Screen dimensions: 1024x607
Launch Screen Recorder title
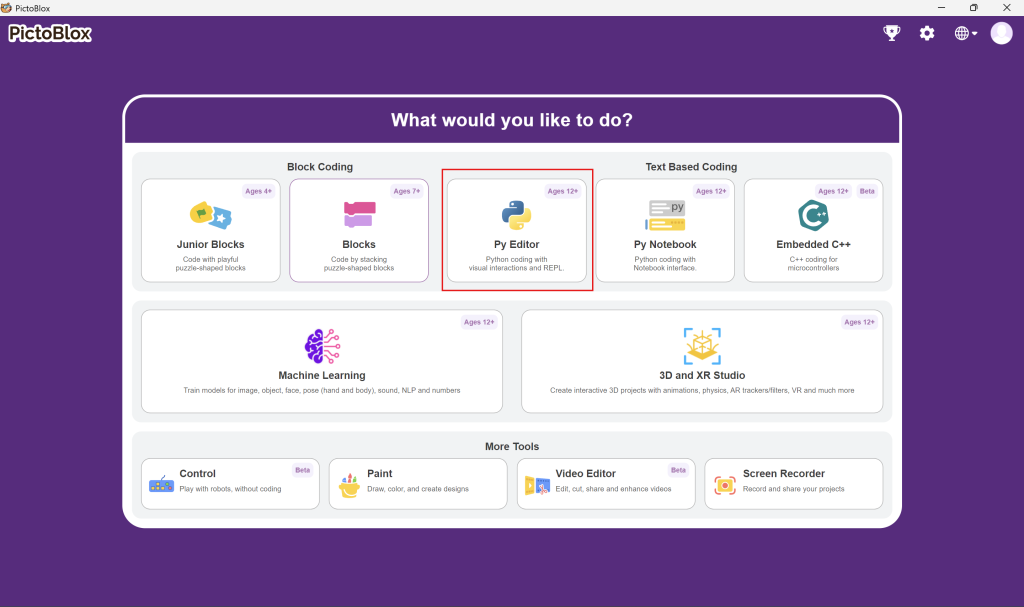click(784, 474)
